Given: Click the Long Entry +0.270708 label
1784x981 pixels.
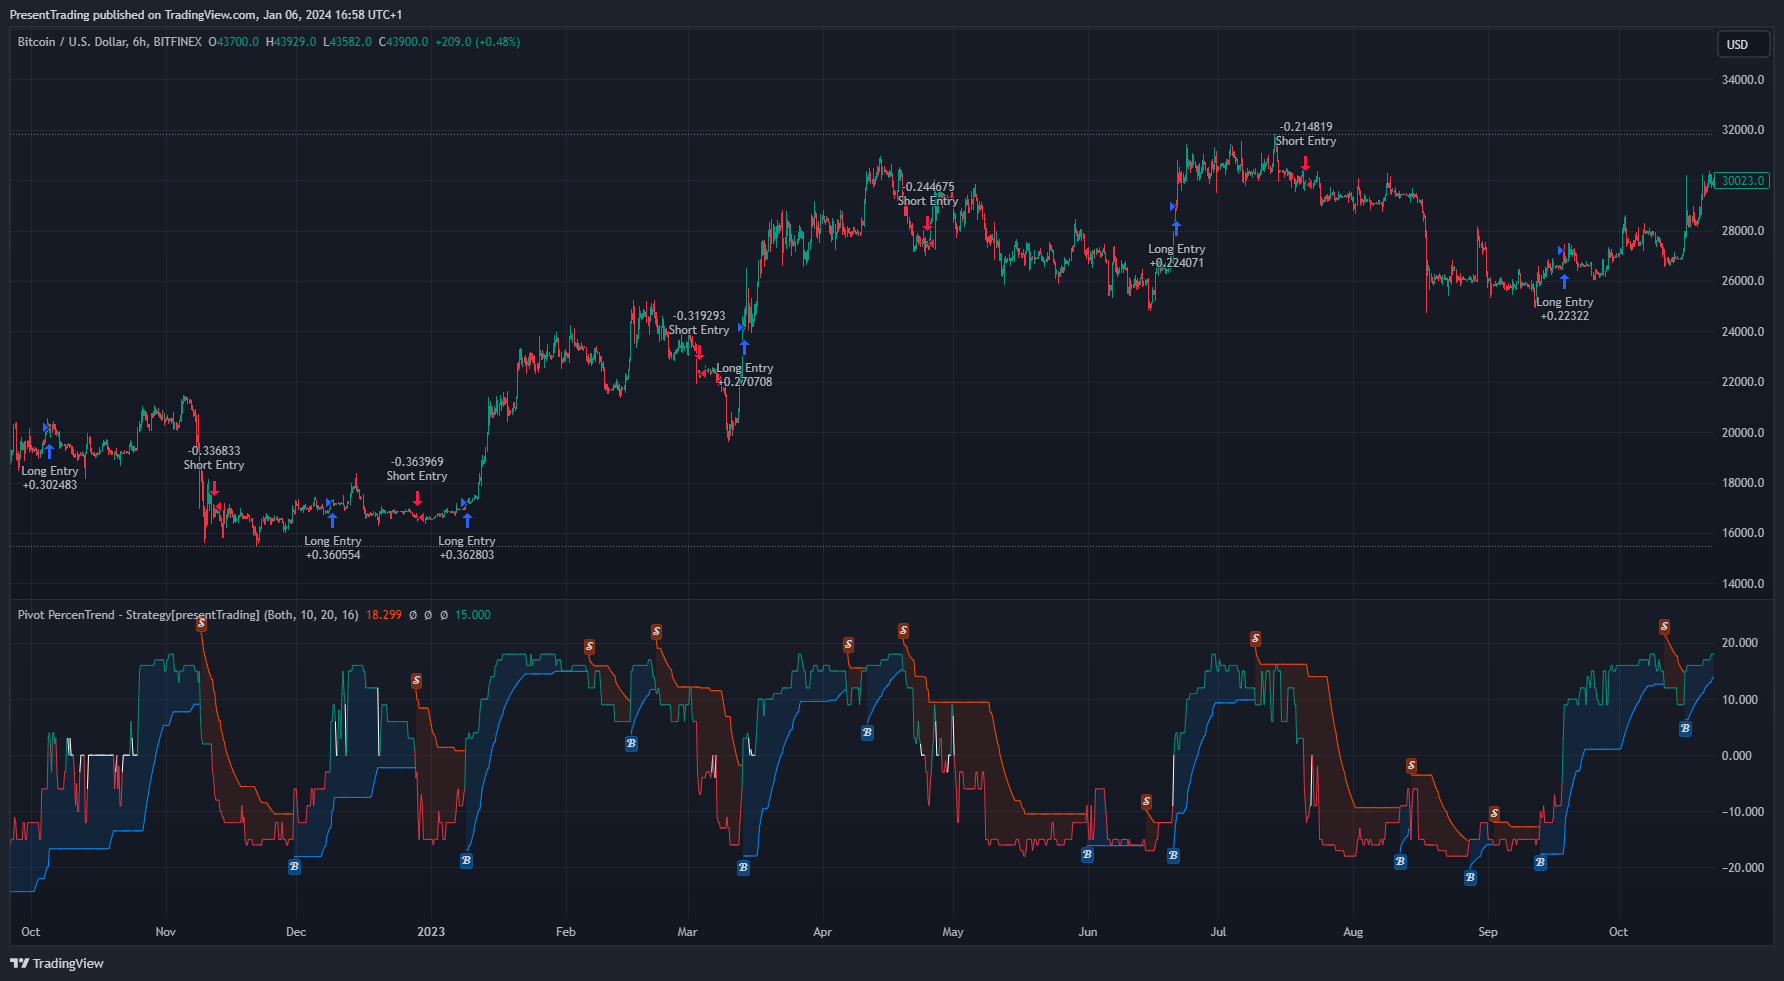Looking at the screenshot, I should [745, 375].
